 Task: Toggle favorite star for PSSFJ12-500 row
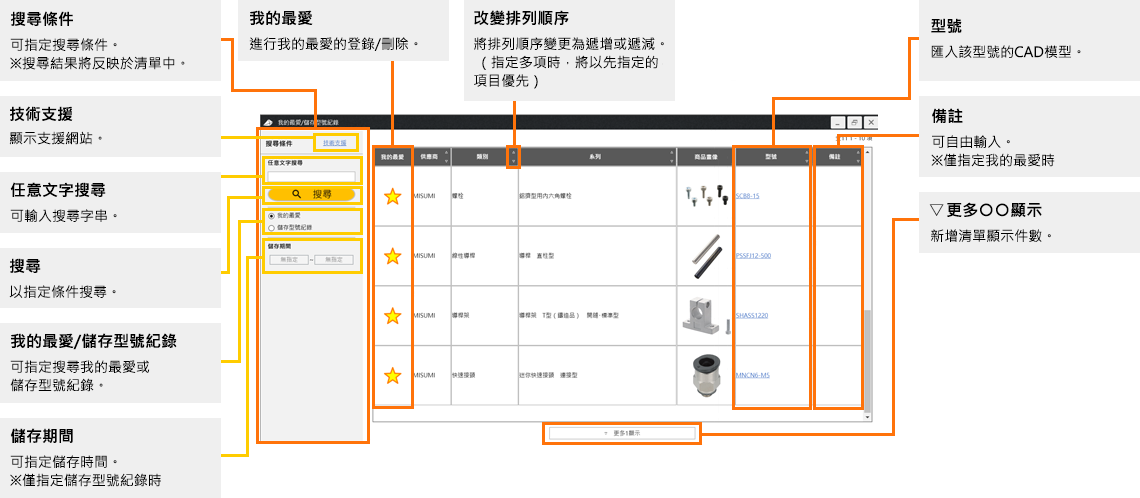(393, 256)
